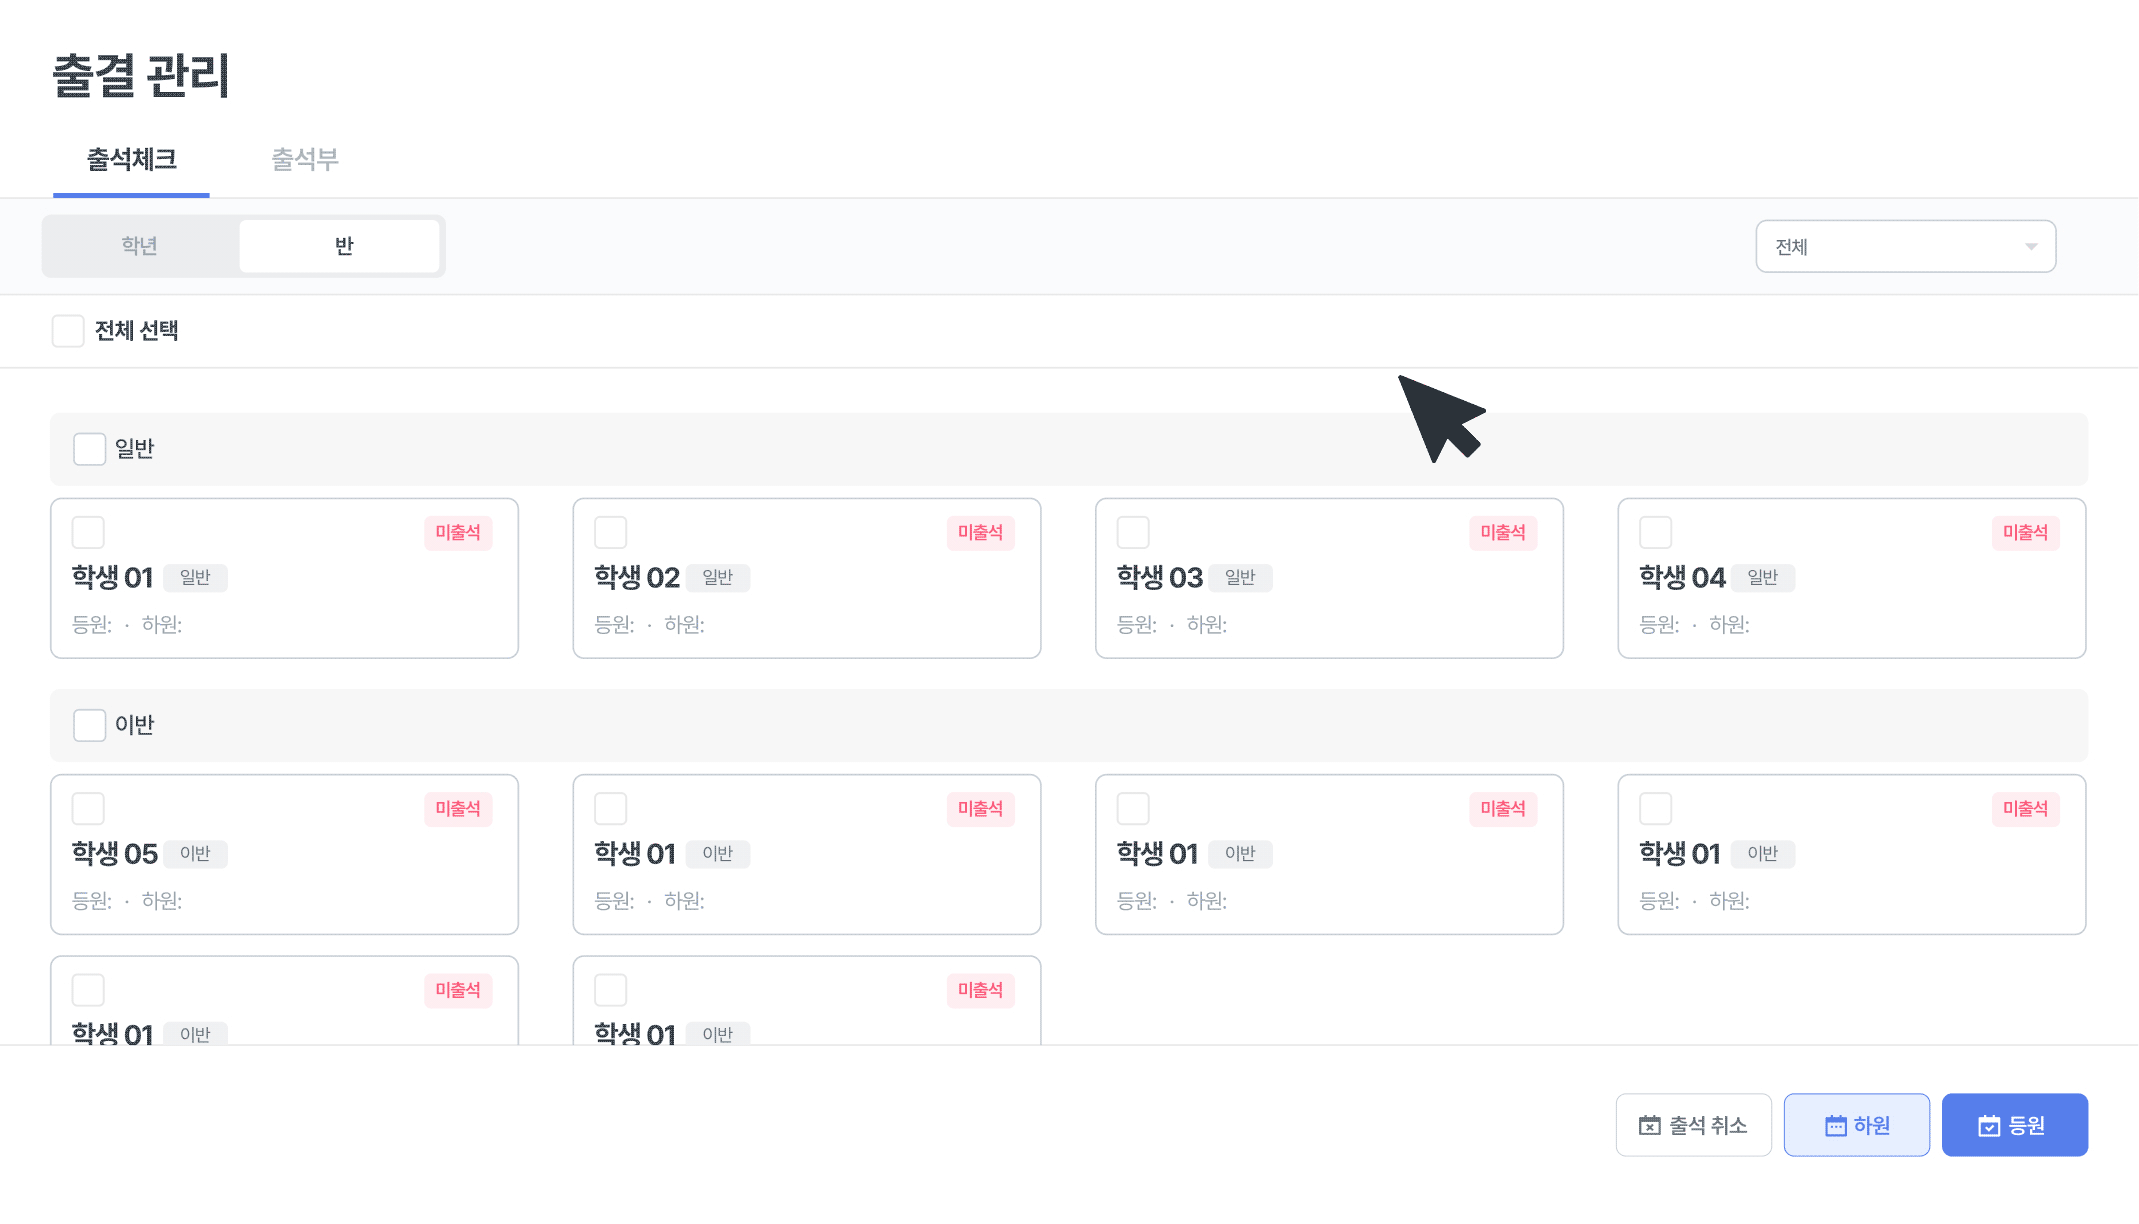The width and height of the screenshot is (2139, 1224).
Task: Switch to the 출석부 tab
Action: [305, 160]
